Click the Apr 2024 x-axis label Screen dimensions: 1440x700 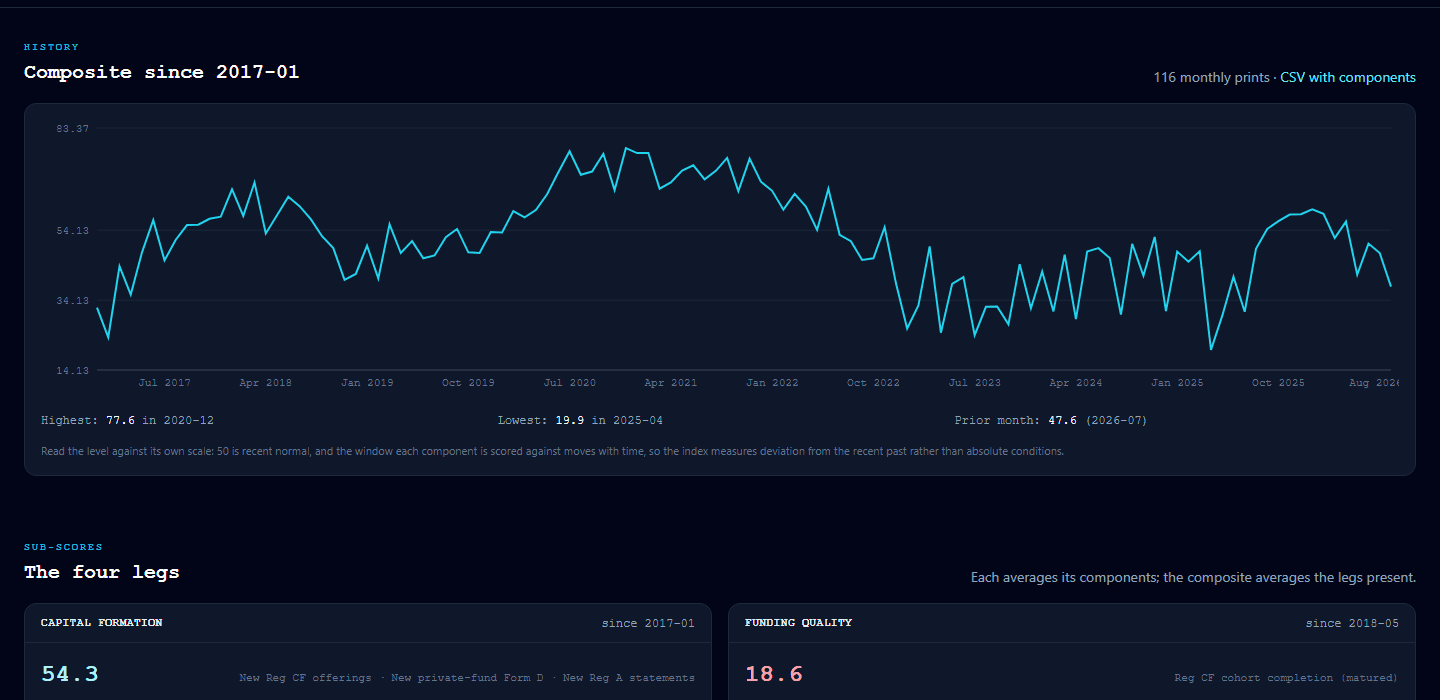pos(1076,383)
